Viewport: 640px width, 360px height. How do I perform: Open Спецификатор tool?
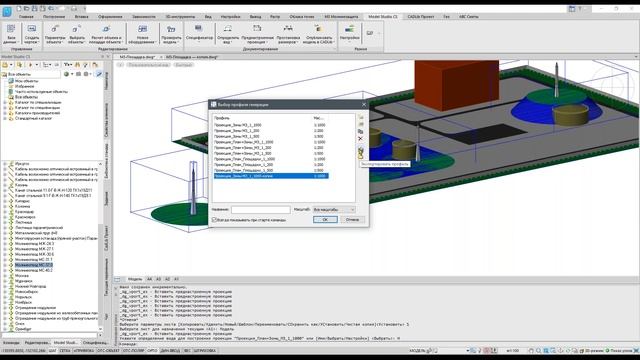(199, 33)
